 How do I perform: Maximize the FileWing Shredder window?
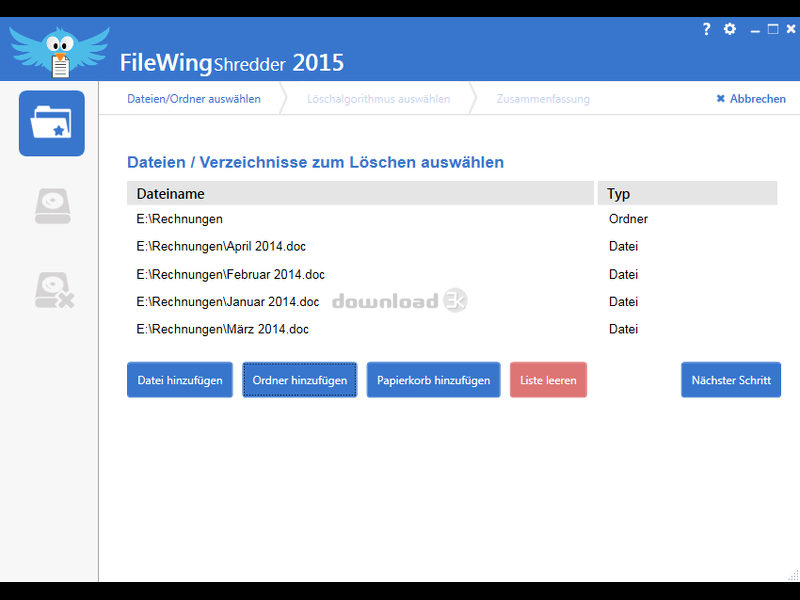(x=773, y=29)
